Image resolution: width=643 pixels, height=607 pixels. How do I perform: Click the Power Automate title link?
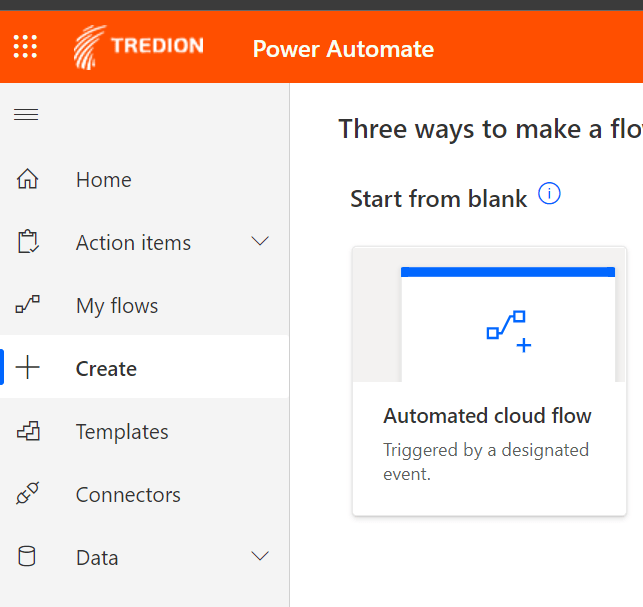click(343, 48)
